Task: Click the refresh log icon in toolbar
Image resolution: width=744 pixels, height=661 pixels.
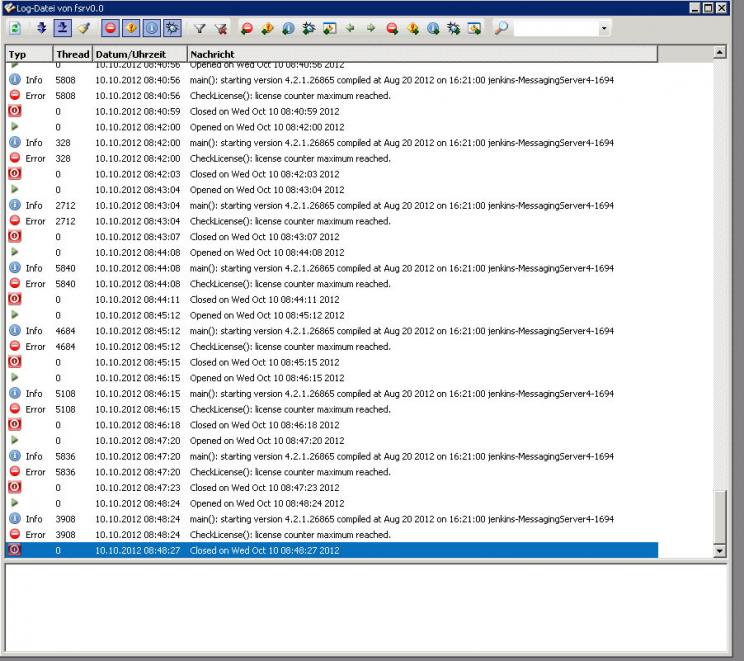Action: pos(15,29)
